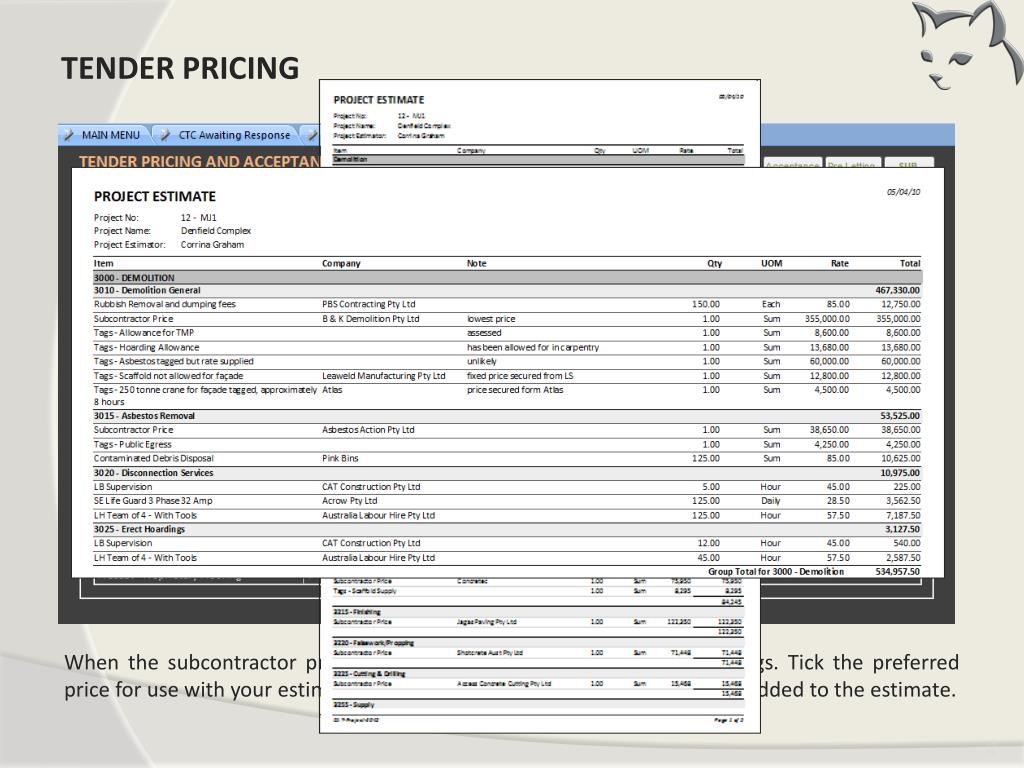Image resolution: width=1024 pixels, height=768 pixels.
Task: Select SE Life Guard 3 Phase 32 Amp item
Action: [x=153, y=500]
